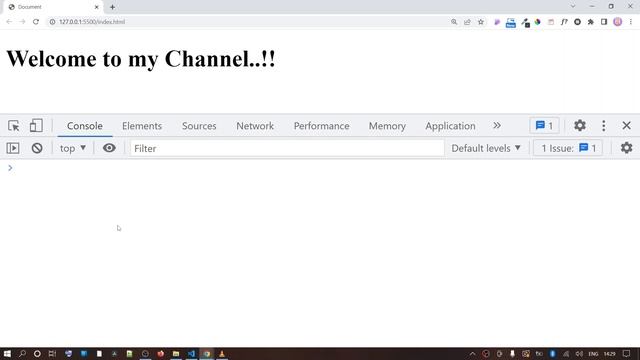Open the Sources tab
Viewport: 640px width, 360px height.
199,126
